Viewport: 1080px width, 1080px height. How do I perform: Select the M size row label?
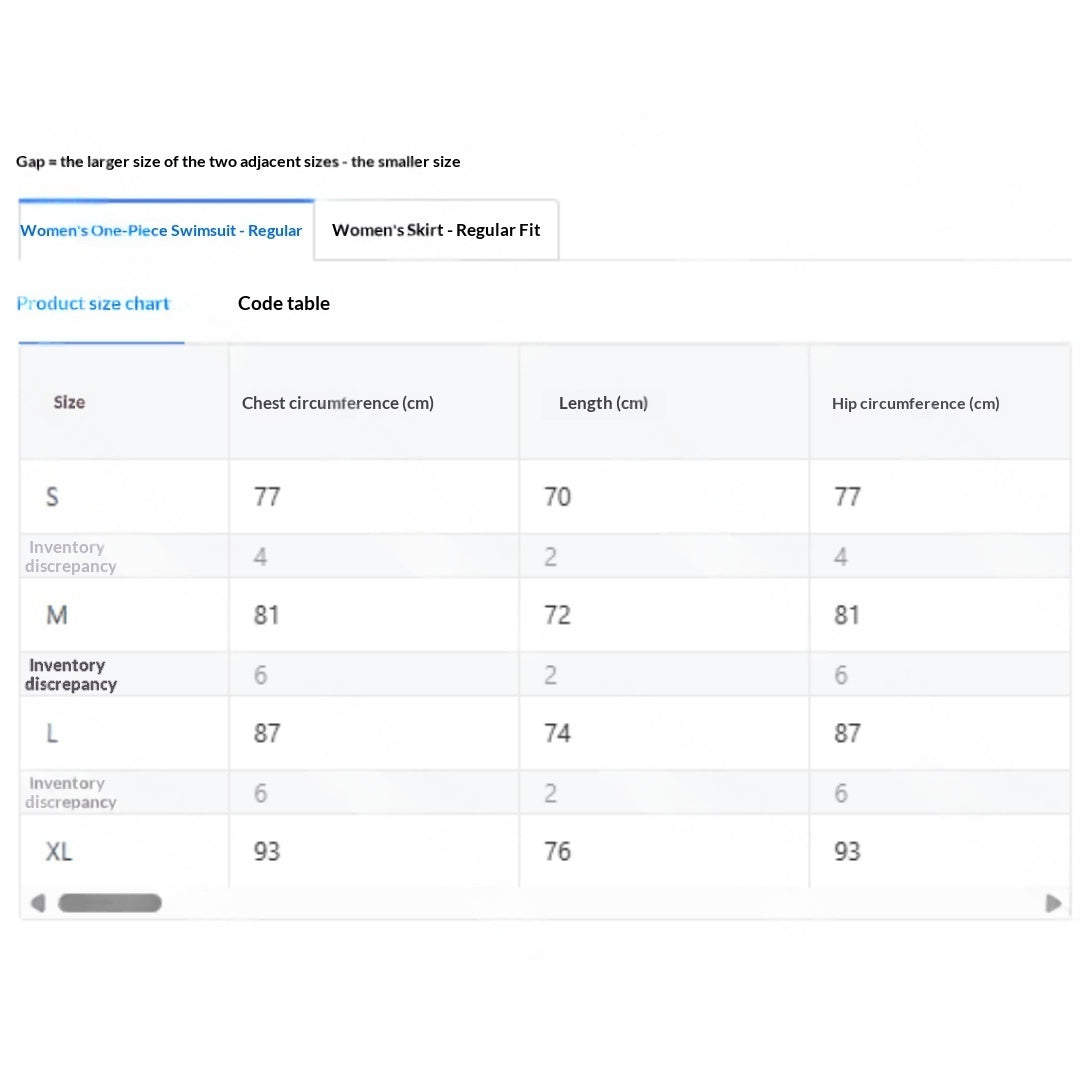pyautogui.click(x=57, y=615)
